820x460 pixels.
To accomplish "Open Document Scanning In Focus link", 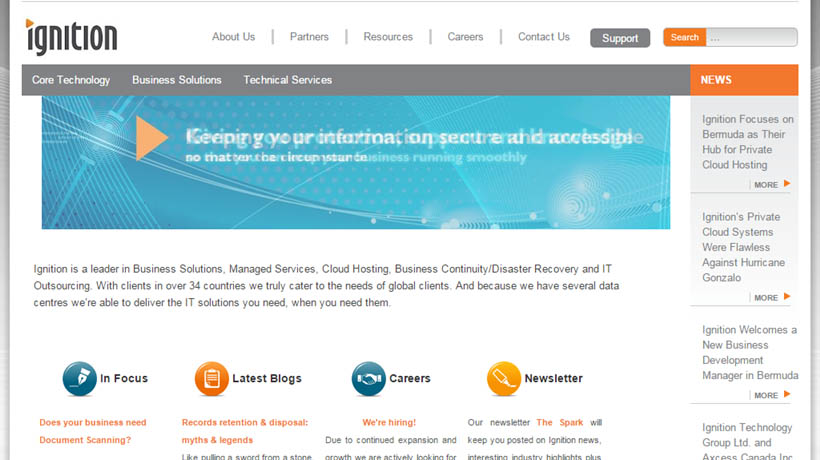I will 93,431.
